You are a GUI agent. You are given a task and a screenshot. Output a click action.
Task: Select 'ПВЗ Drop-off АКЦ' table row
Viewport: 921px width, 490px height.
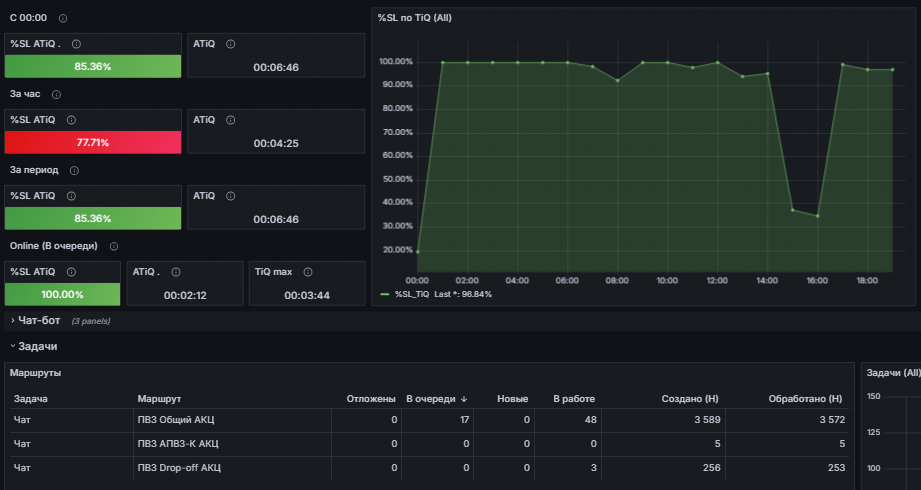(429, 468)
